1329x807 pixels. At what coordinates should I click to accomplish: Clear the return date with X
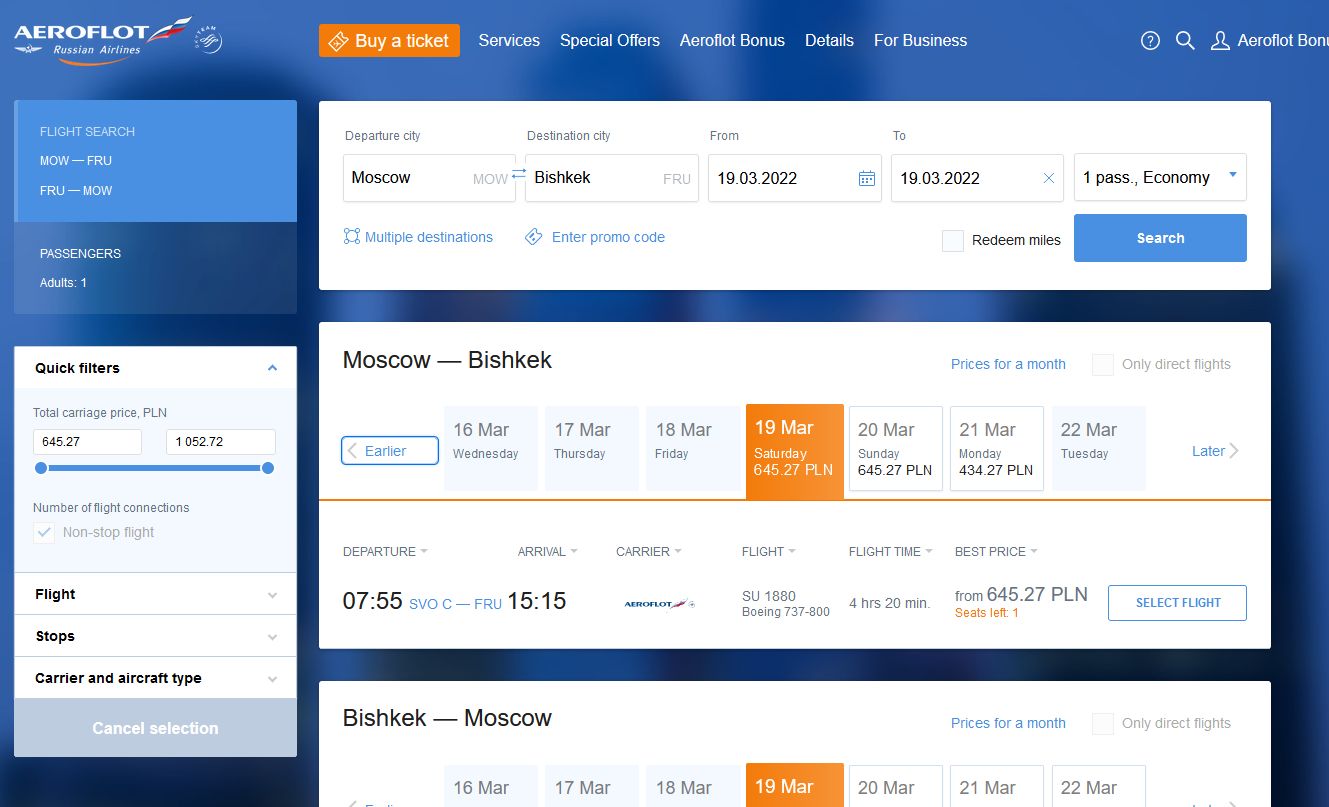1049,178
